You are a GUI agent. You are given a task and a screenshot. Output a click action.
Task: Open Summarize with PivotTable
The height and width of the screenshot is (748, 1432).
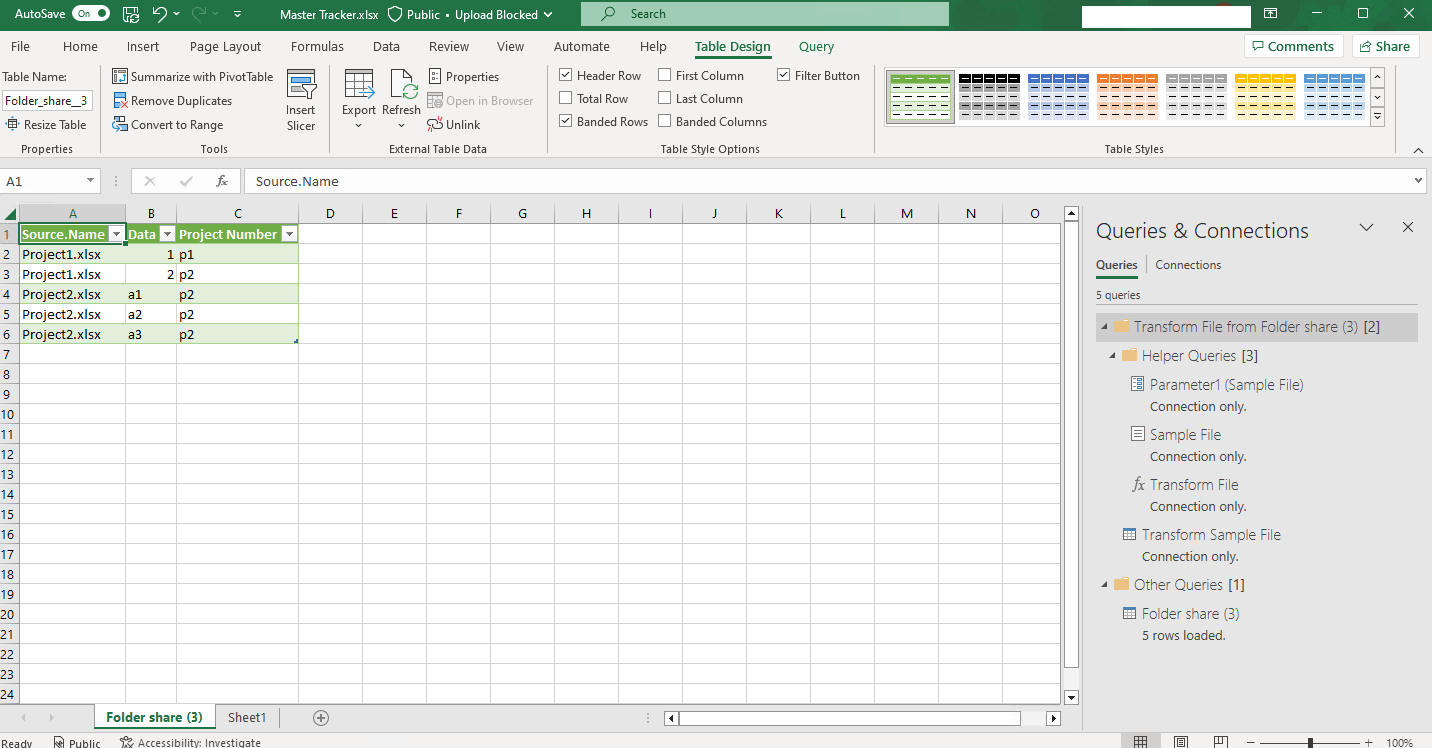193,76
